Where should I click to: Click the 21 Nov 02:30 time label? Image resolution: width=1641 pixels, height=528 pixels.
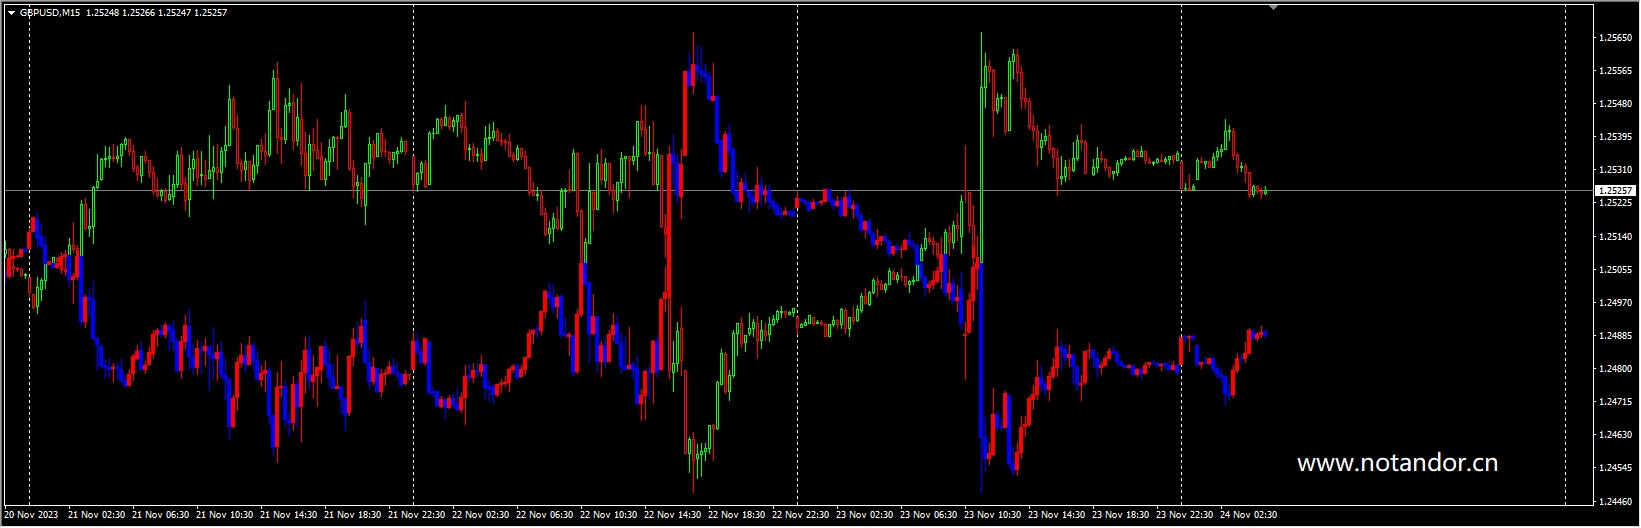pyautogui.click(x=98, y=515)
